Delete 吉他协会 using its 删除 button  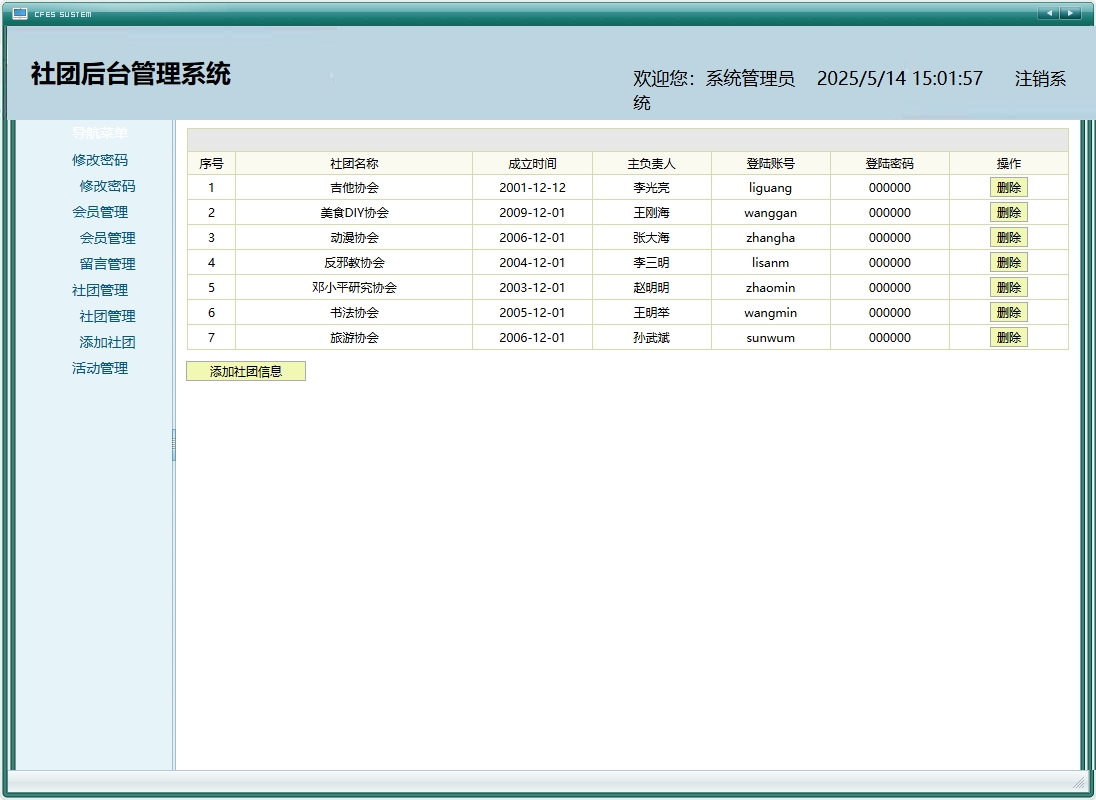pos(1008,187)
